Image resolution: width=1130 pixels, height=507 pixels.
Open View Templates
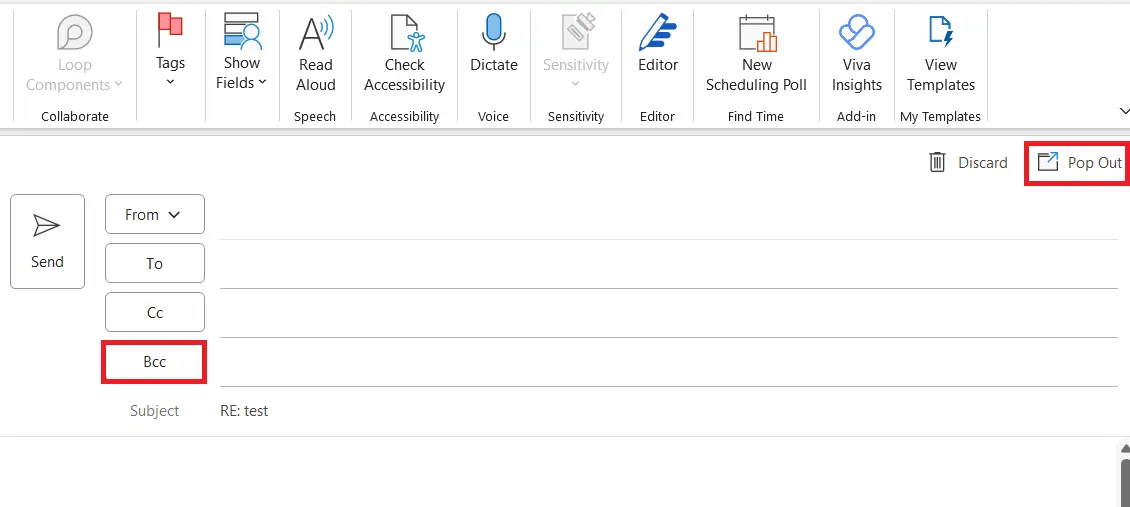coord(940,54)
